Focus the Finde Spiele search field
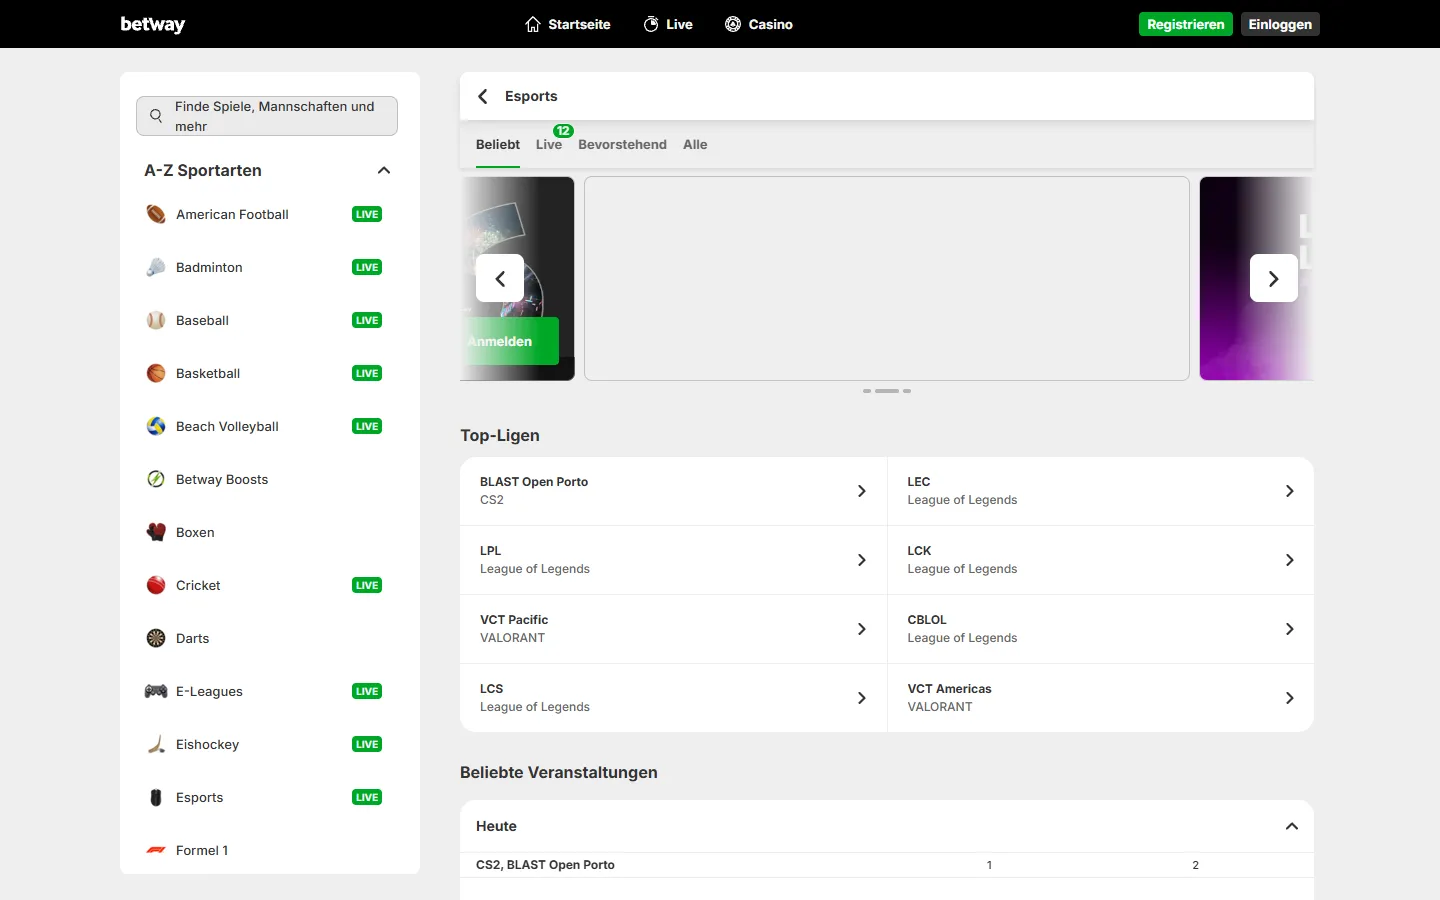Screen dimensions: 1440x900 point(267,116)
